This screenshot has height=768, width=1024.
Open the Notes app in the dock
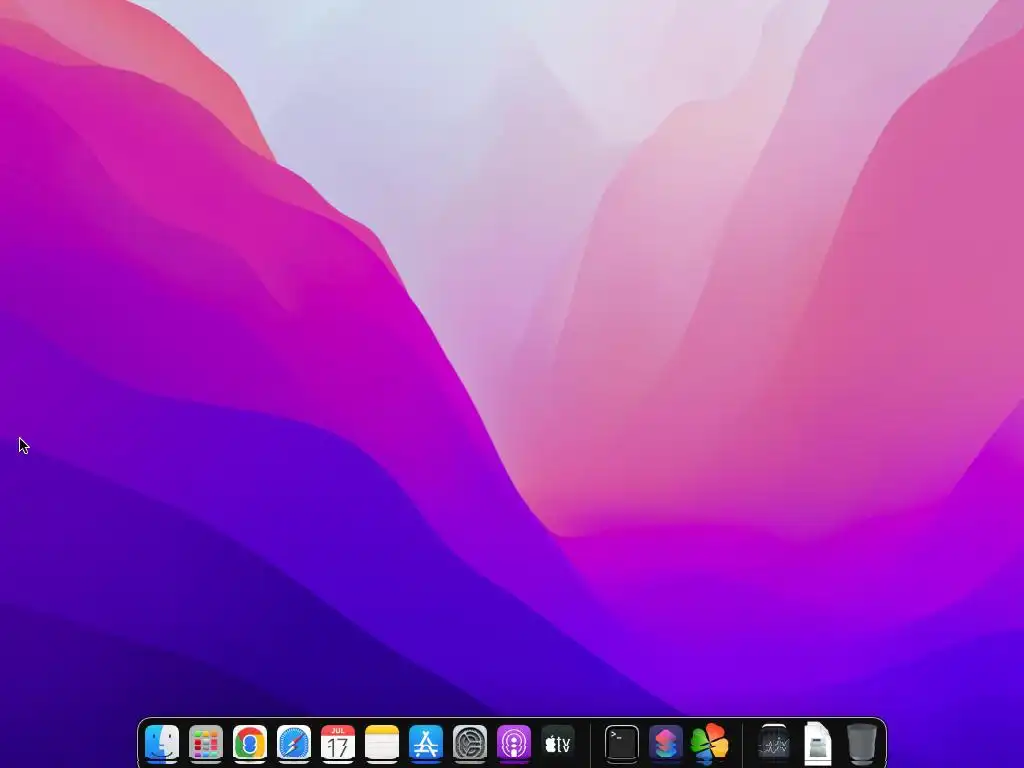(381, 743)
